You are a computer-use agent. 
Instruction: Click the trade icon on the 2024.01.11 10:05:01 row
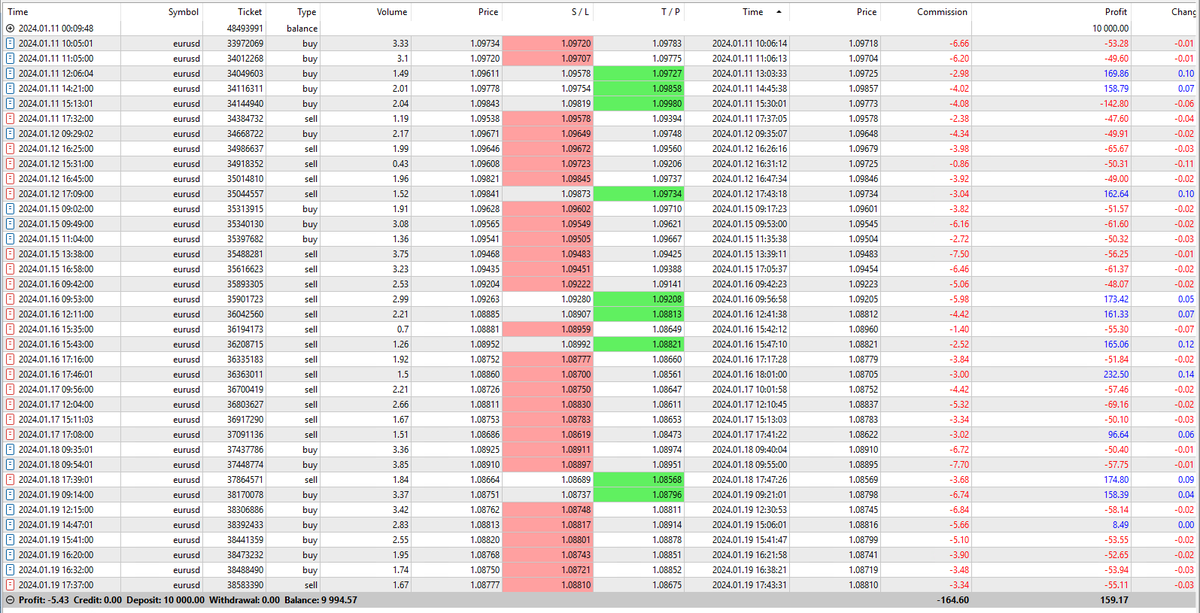click(10, 44)
